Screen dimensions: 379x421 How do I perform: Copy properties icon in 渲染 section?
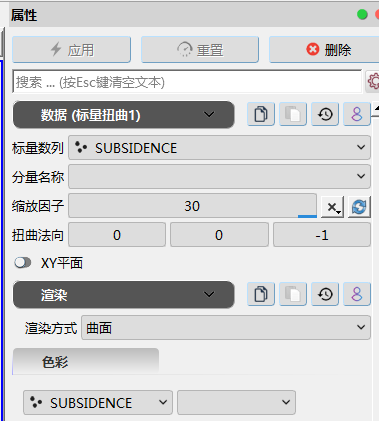tap(261, 294)
